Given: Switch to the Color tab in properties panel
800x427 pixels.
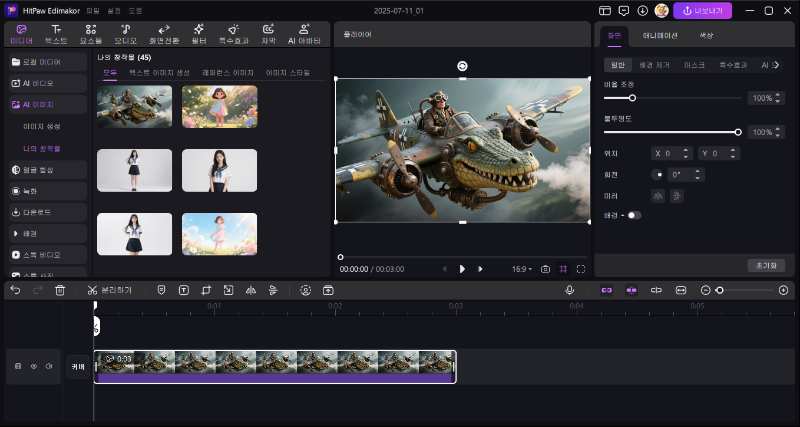Looking at the screenshot, I should (x=707, y=36).
